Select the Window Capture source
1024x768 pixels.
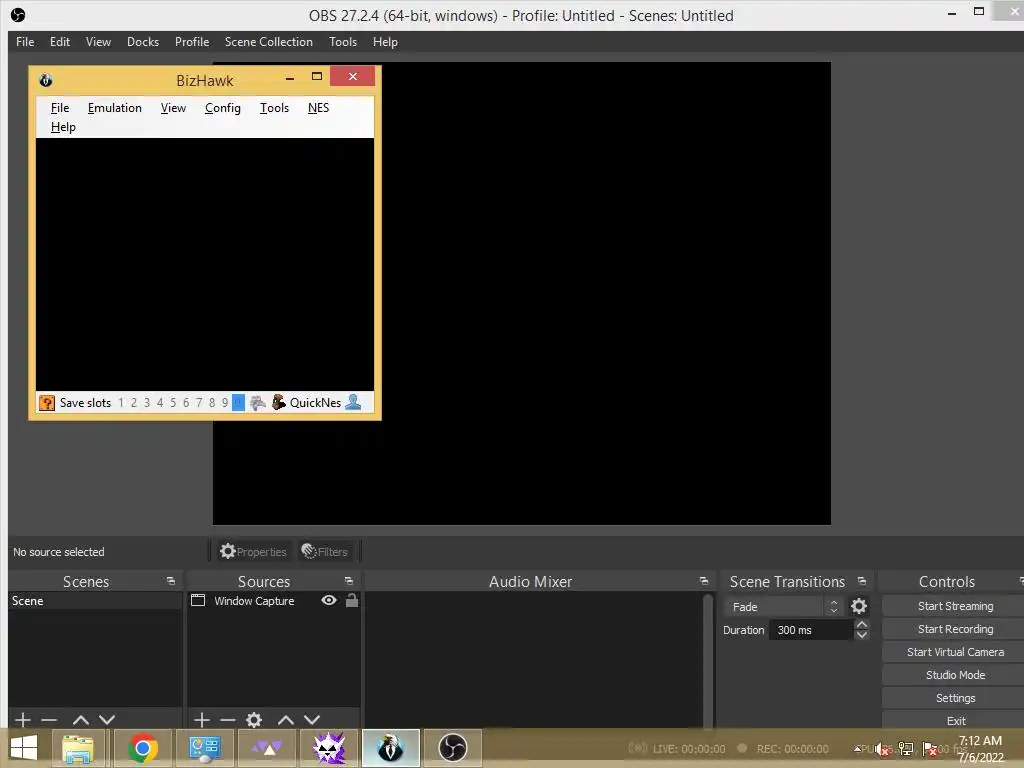pos(254,601)
